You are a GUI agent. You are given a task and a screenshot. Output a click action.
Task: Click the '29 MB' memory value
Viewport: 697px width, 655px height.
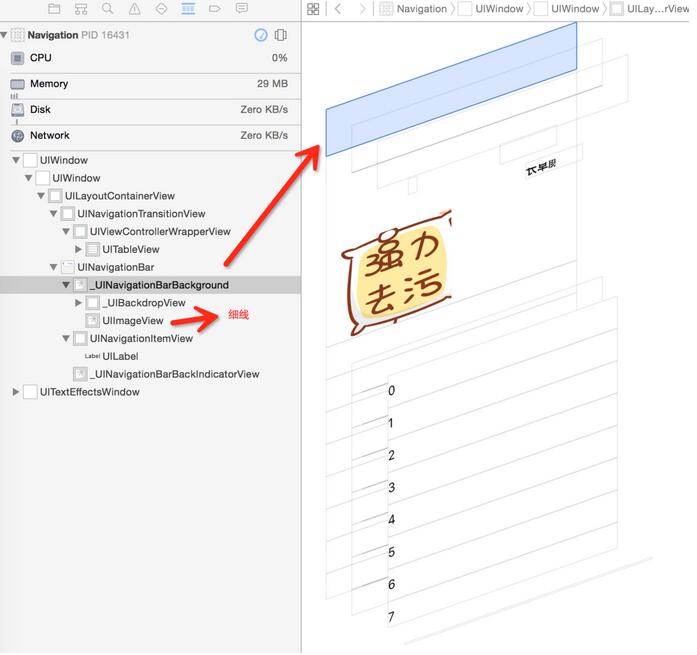[x=272, y=84]
